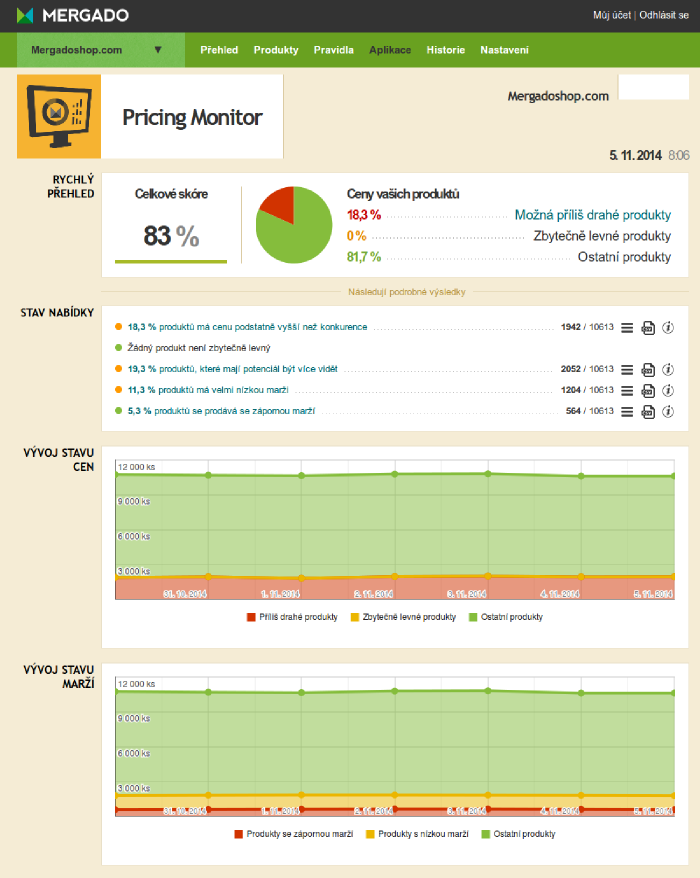Open Možná příliš drahé produkty link
Screen dimensions: 700x878
click(x=592, y=215)
